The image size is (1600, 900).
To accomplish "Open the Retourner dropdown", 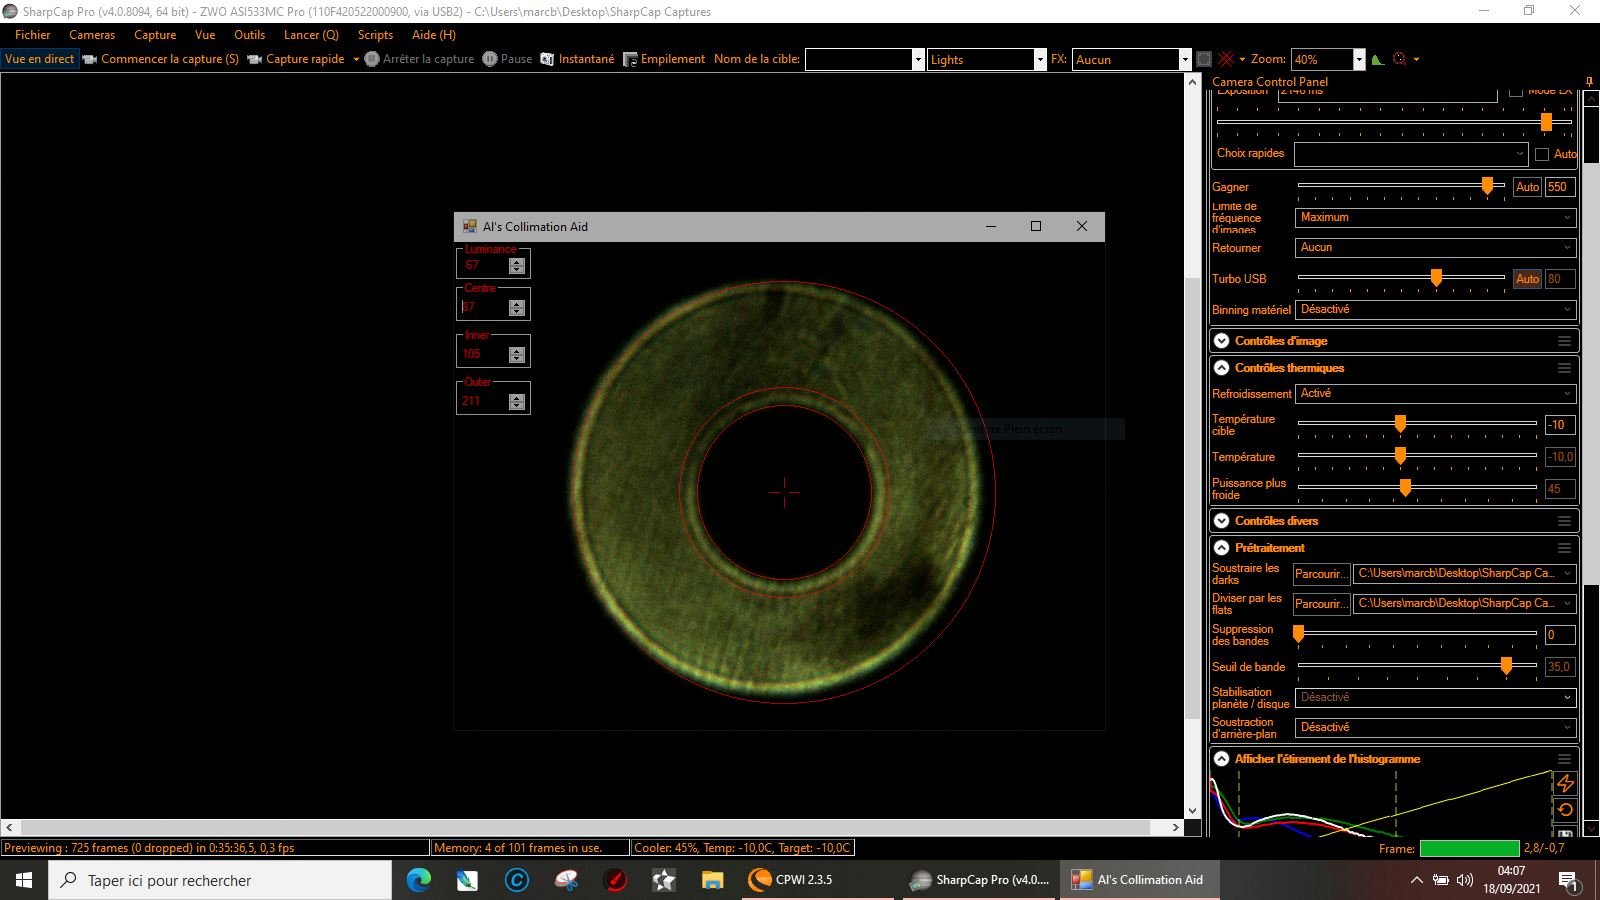I will click(1436, 247).
